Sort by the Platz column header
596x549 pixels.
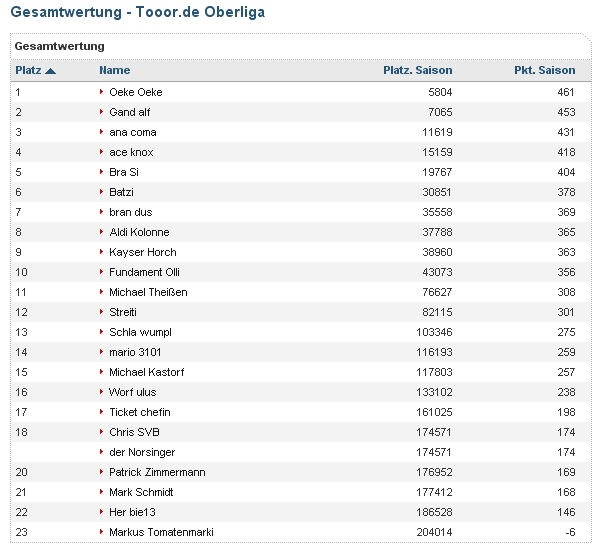click(28, 70)
